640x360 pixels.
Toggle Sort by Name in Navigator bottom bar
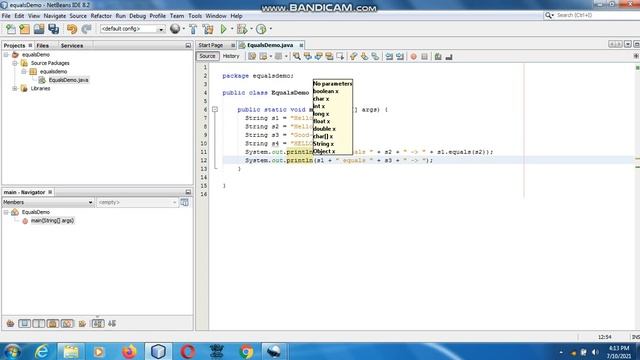tap(98, 324)
